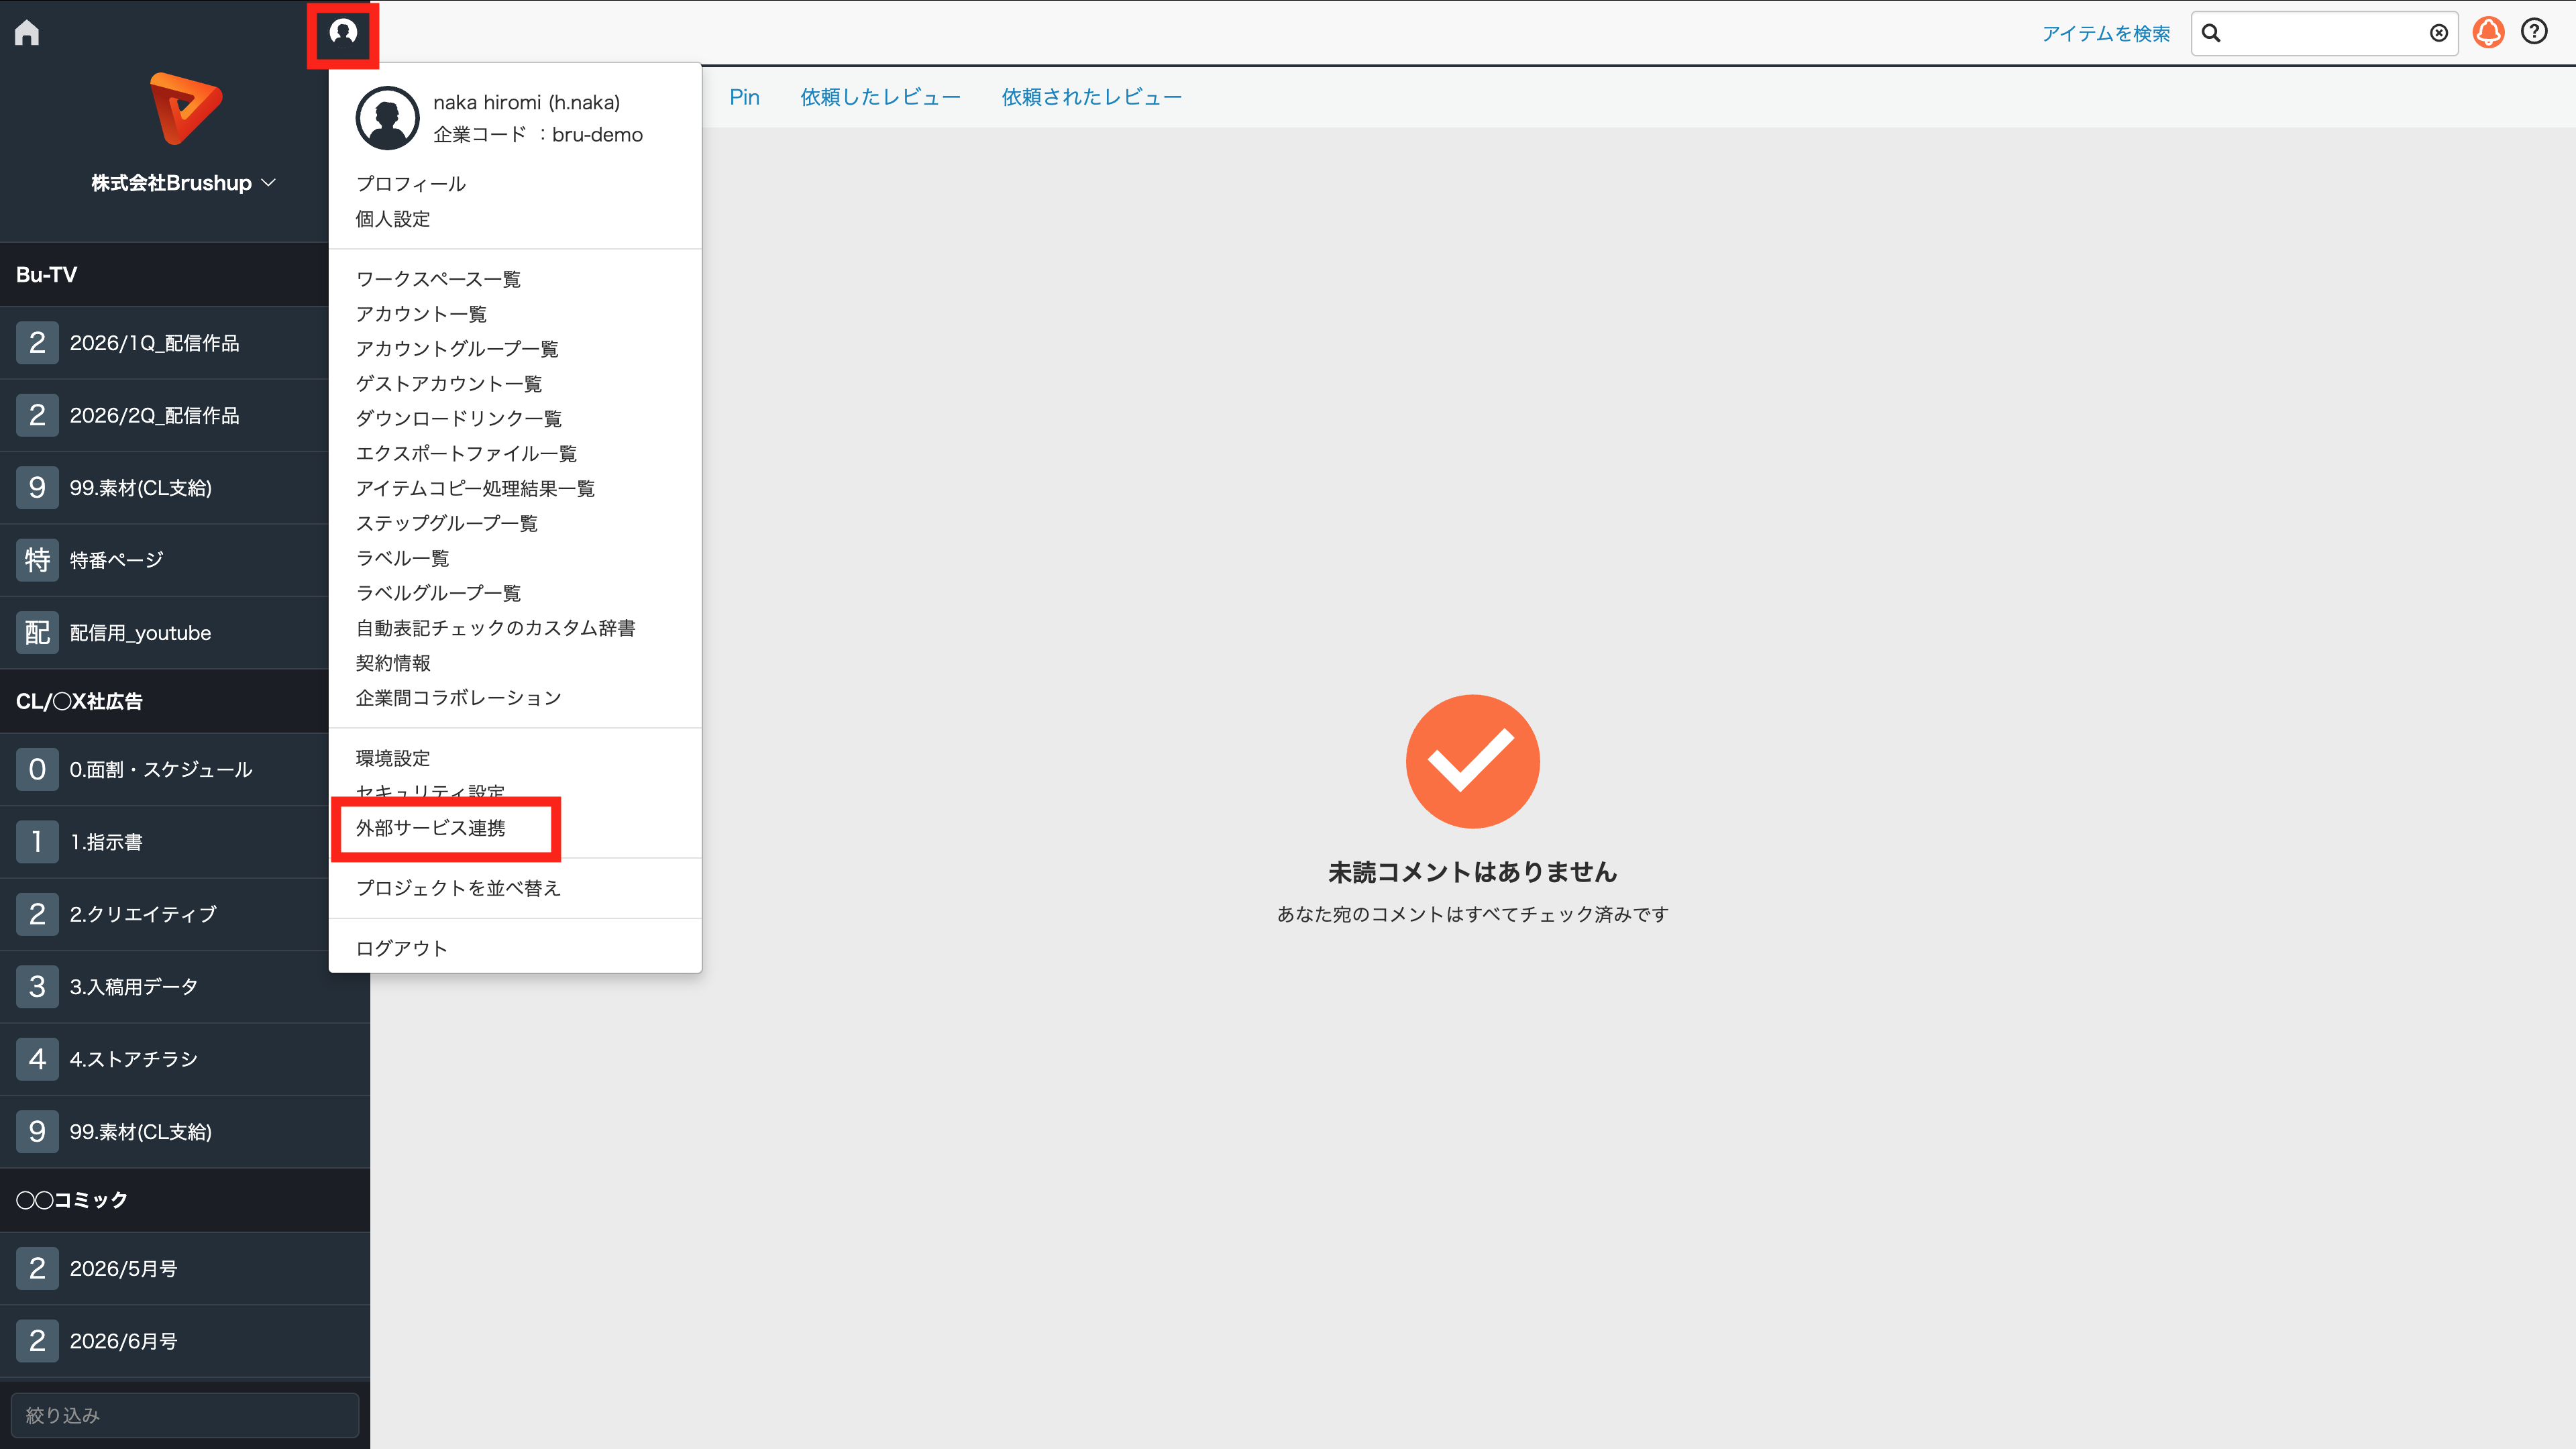Go to the home icon
The height and width of the screenshot is (1449, 2576).
pos(27,33)
